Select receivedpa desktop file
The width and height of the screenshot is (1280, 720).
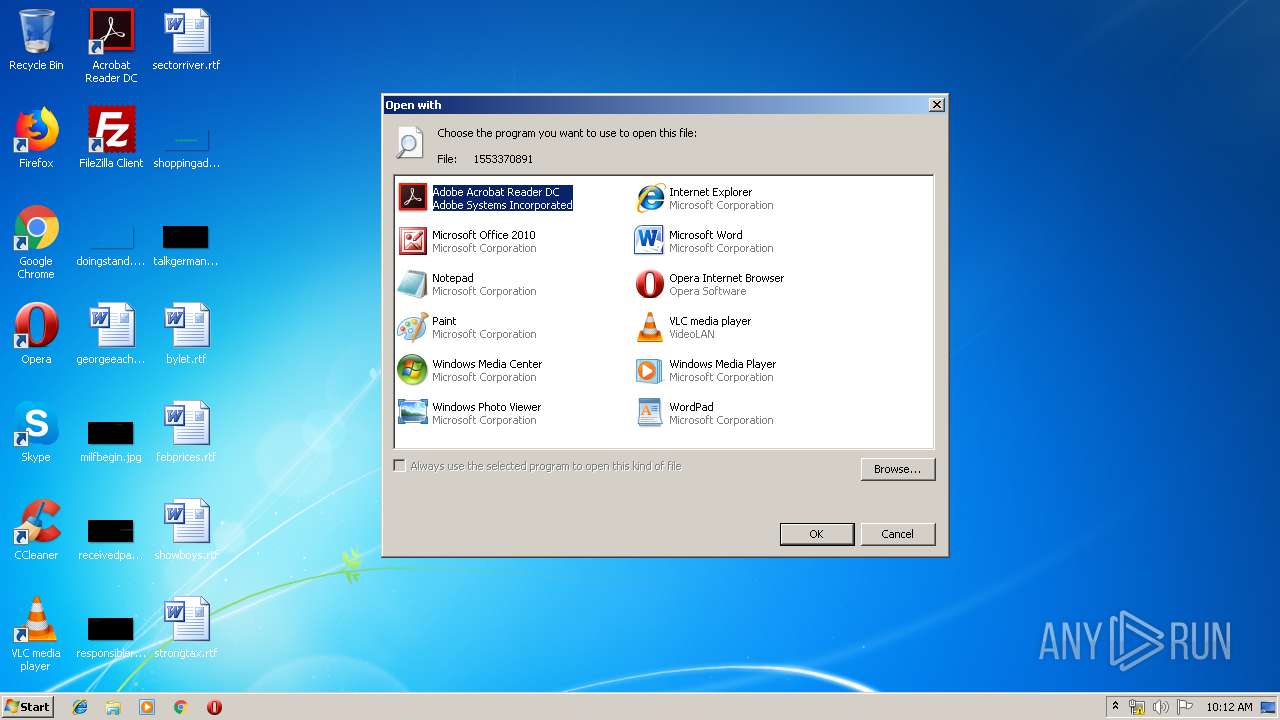pyautogui.click(x=111, y=539)
